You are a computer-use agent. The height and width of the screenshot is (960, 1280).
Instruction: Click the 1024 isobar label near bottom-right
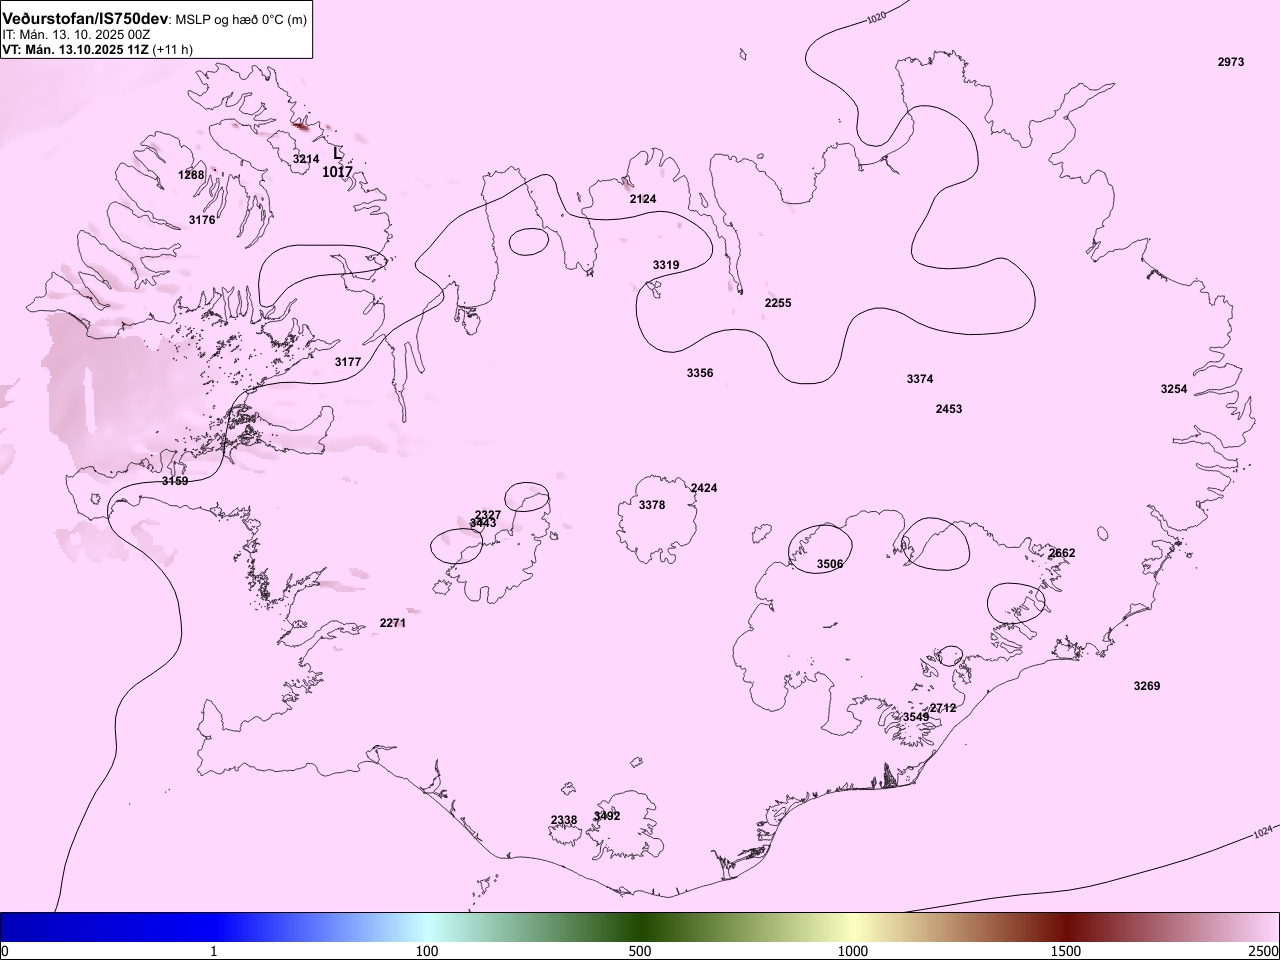coord(1263,831)
